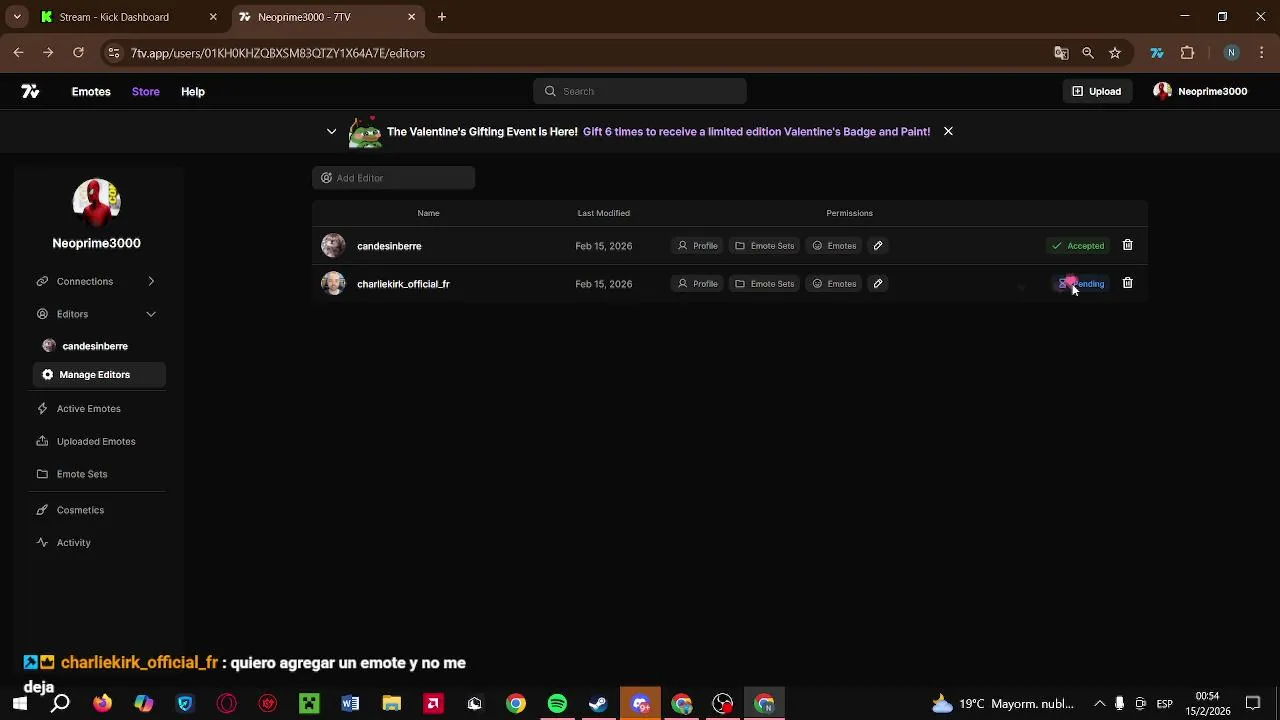Click candesinberre avatar in editors table
Screen dimensions: 1280x720
[x=333, y=246]
